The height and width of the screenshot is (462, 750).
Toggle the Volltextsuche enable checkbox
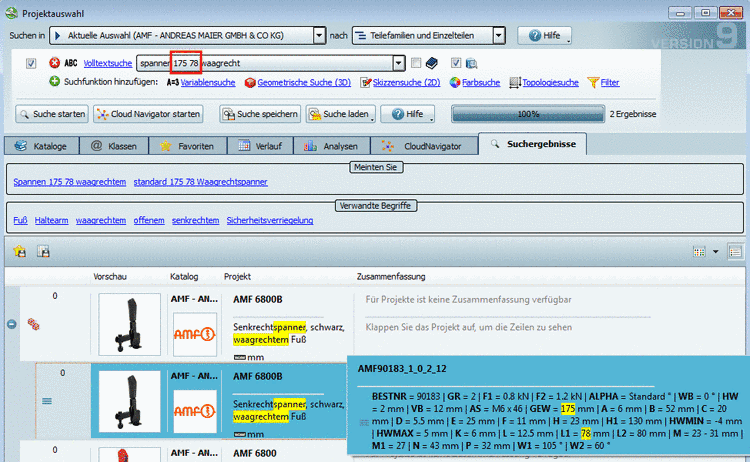tap(31, 63)
